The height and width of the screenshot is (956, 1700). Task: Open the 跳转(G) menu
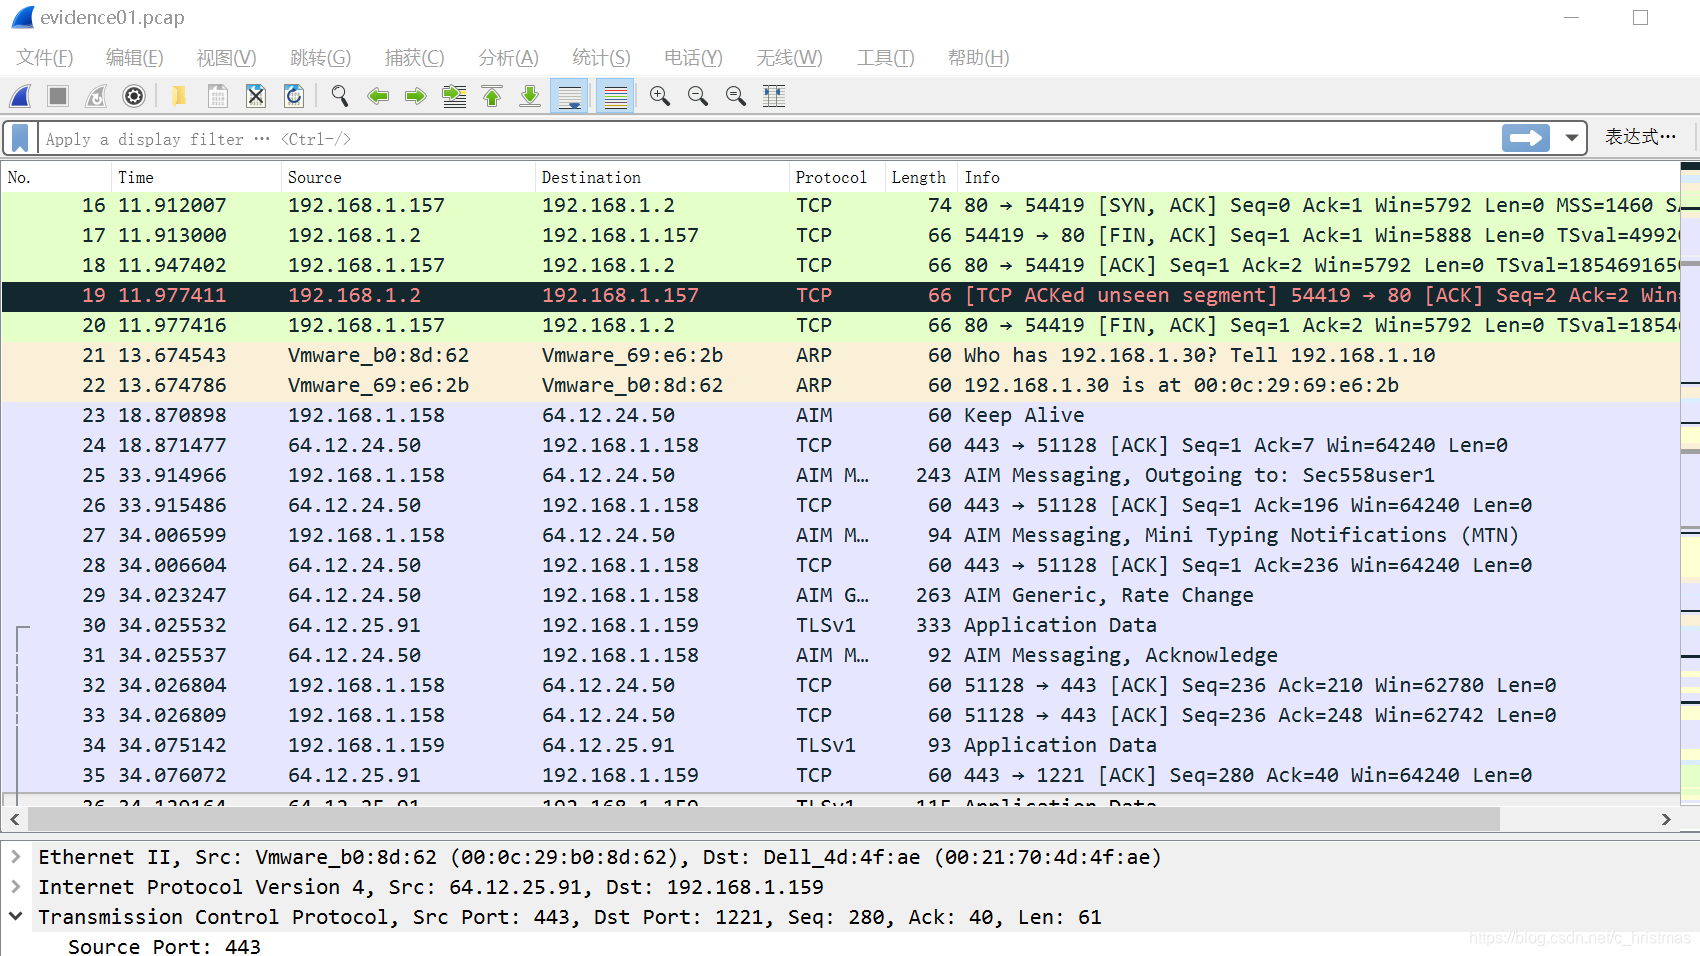pyautogui.click(x=321, y=58)
